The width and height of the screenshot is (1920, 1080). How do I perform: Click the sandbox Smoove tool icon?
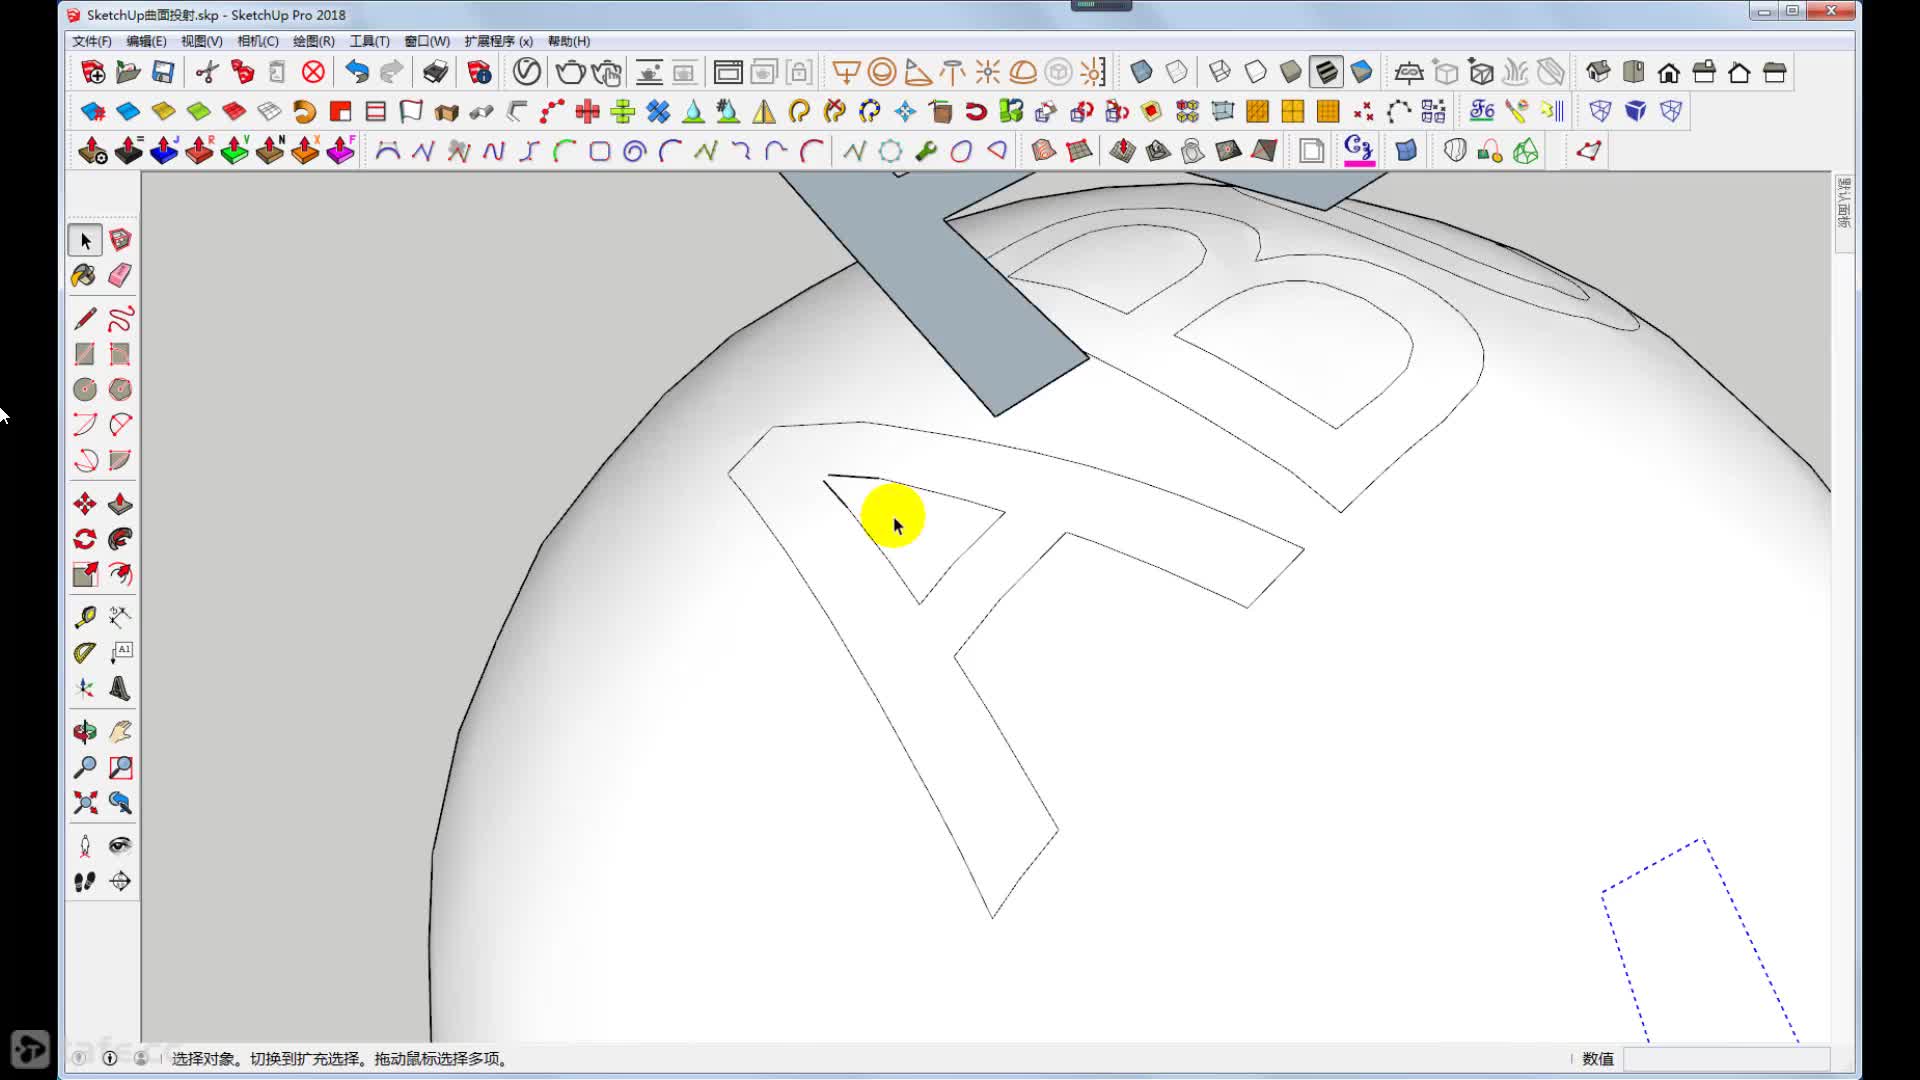1123,151
